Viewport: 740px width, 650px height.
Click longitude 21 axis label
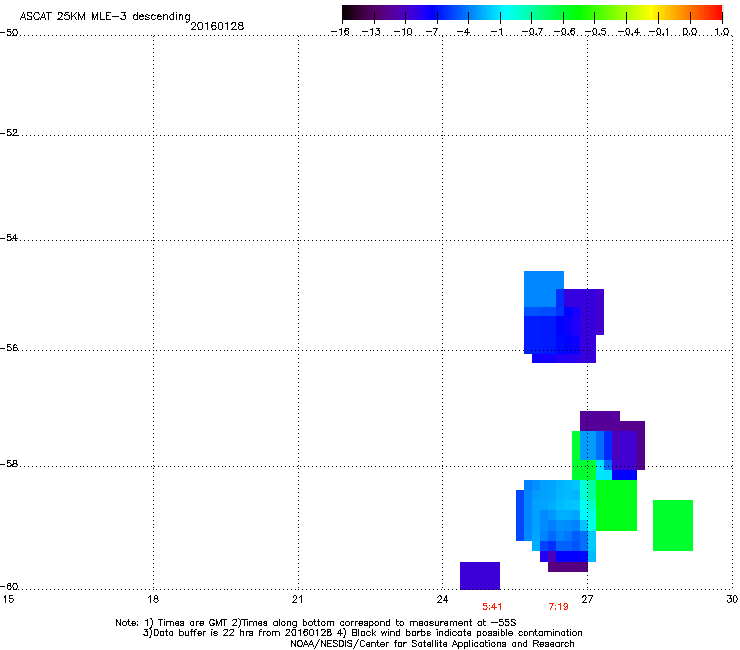tap(297, 599)
